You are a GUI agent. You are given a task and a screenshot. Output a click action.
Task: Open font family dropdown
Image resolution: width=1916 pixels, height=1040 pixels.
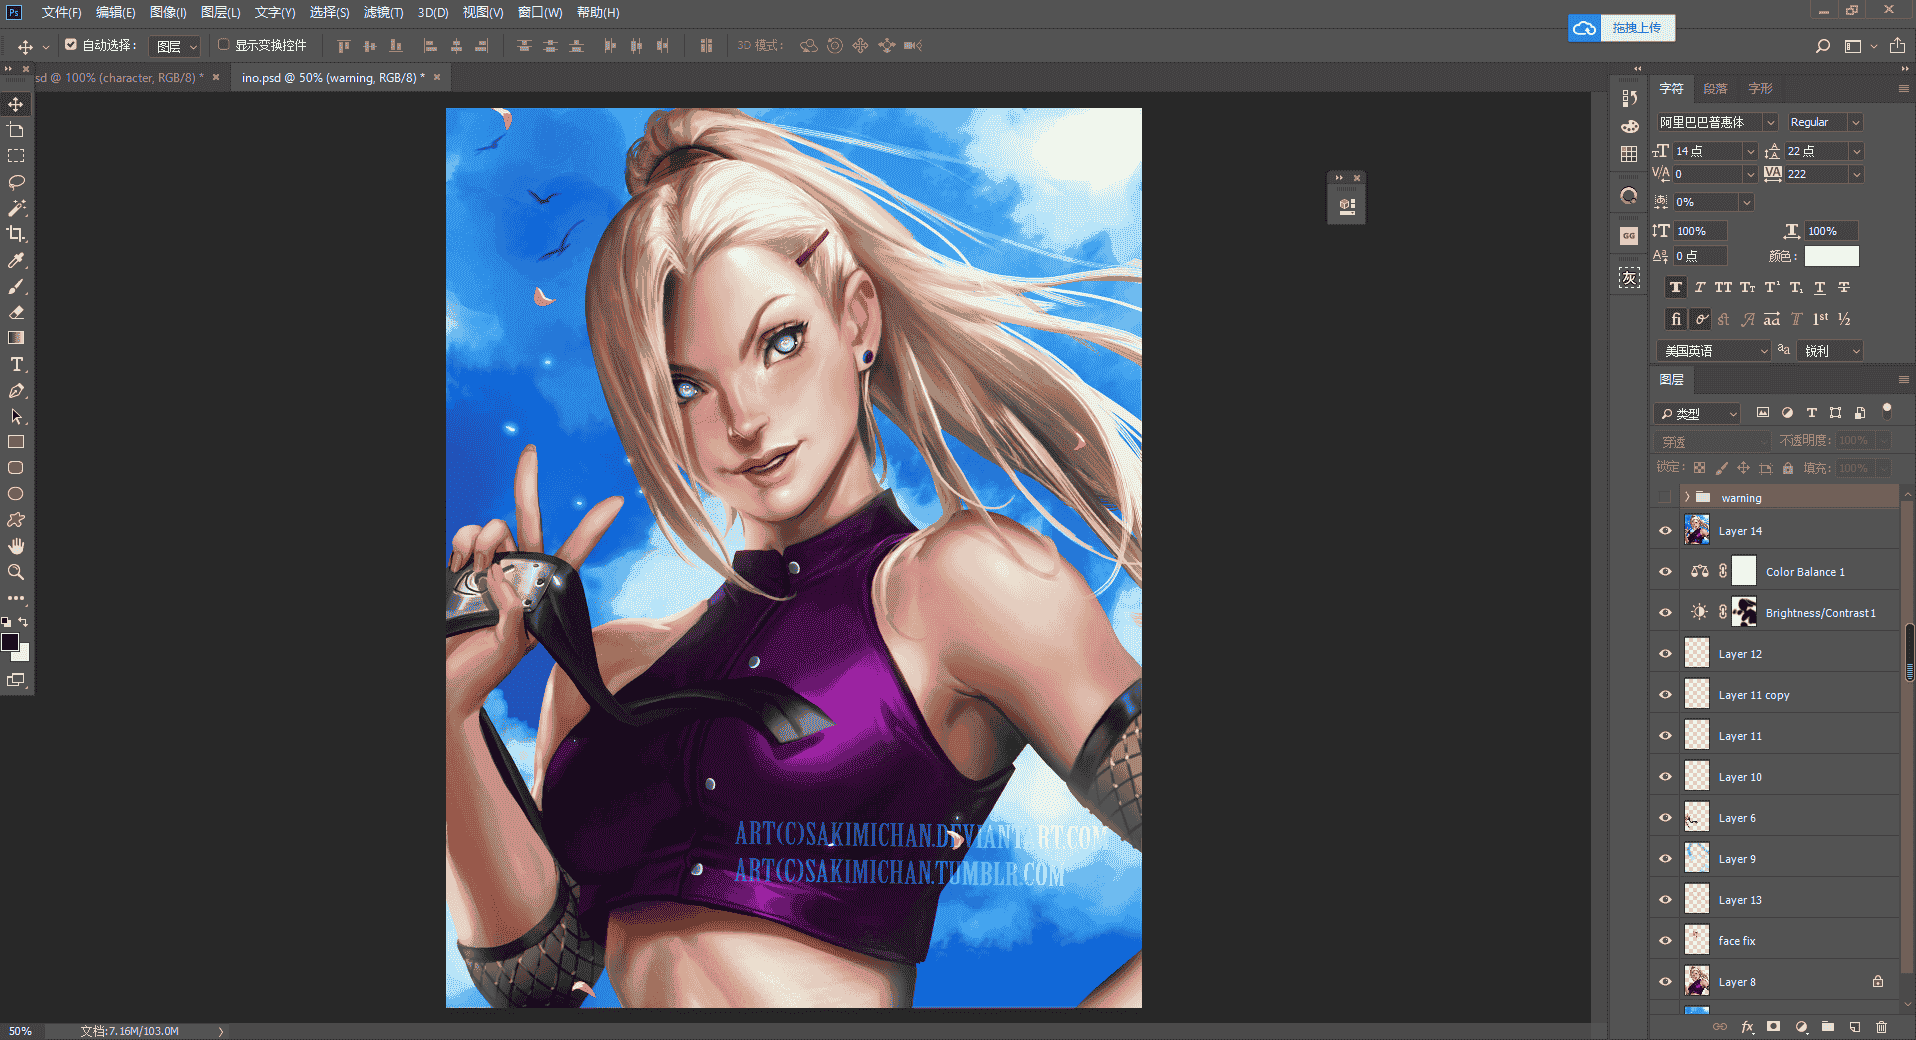pyautogui.click(x=1770, y=122)
